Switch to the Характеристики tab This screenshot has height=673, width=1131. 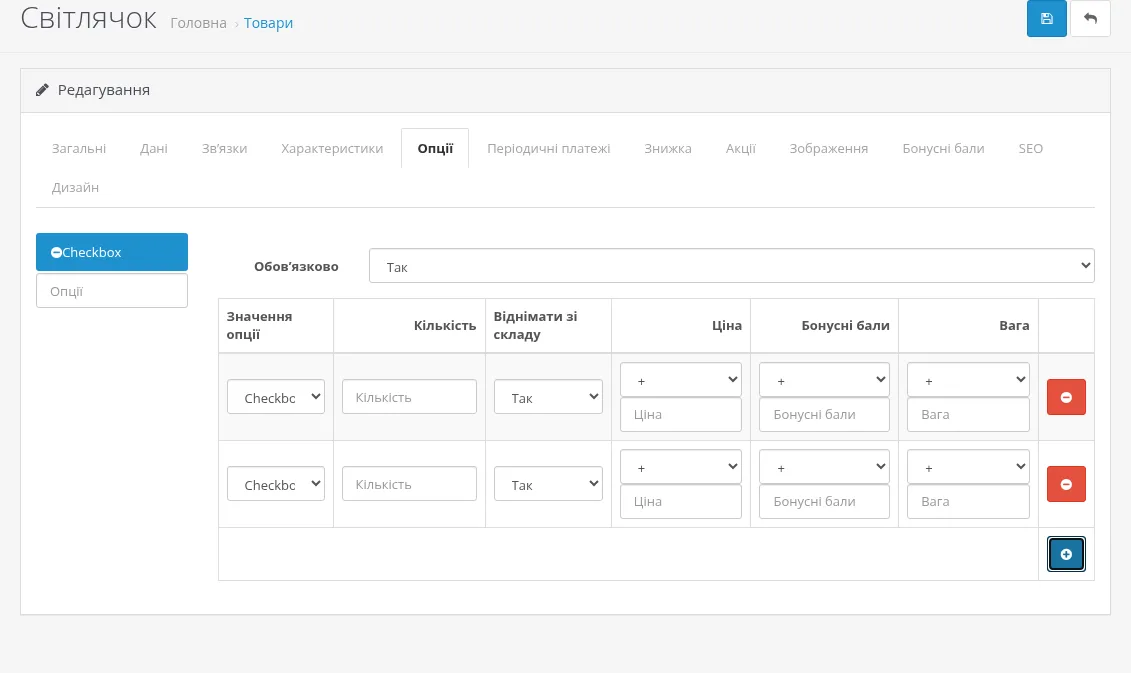coord(332,148)
